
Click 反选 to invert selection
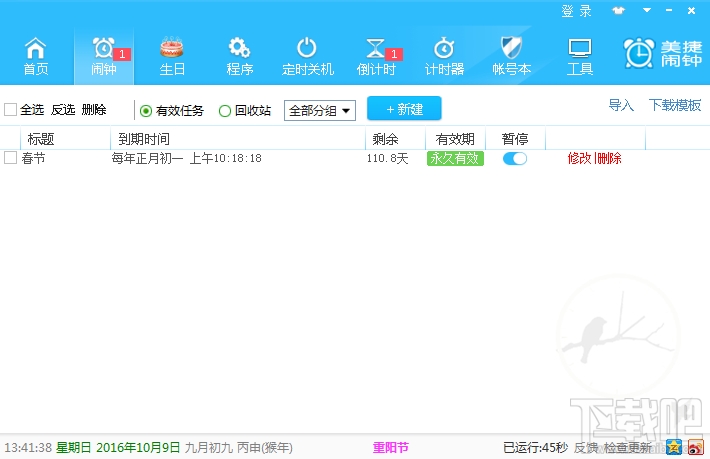click(x=63, y=110)
